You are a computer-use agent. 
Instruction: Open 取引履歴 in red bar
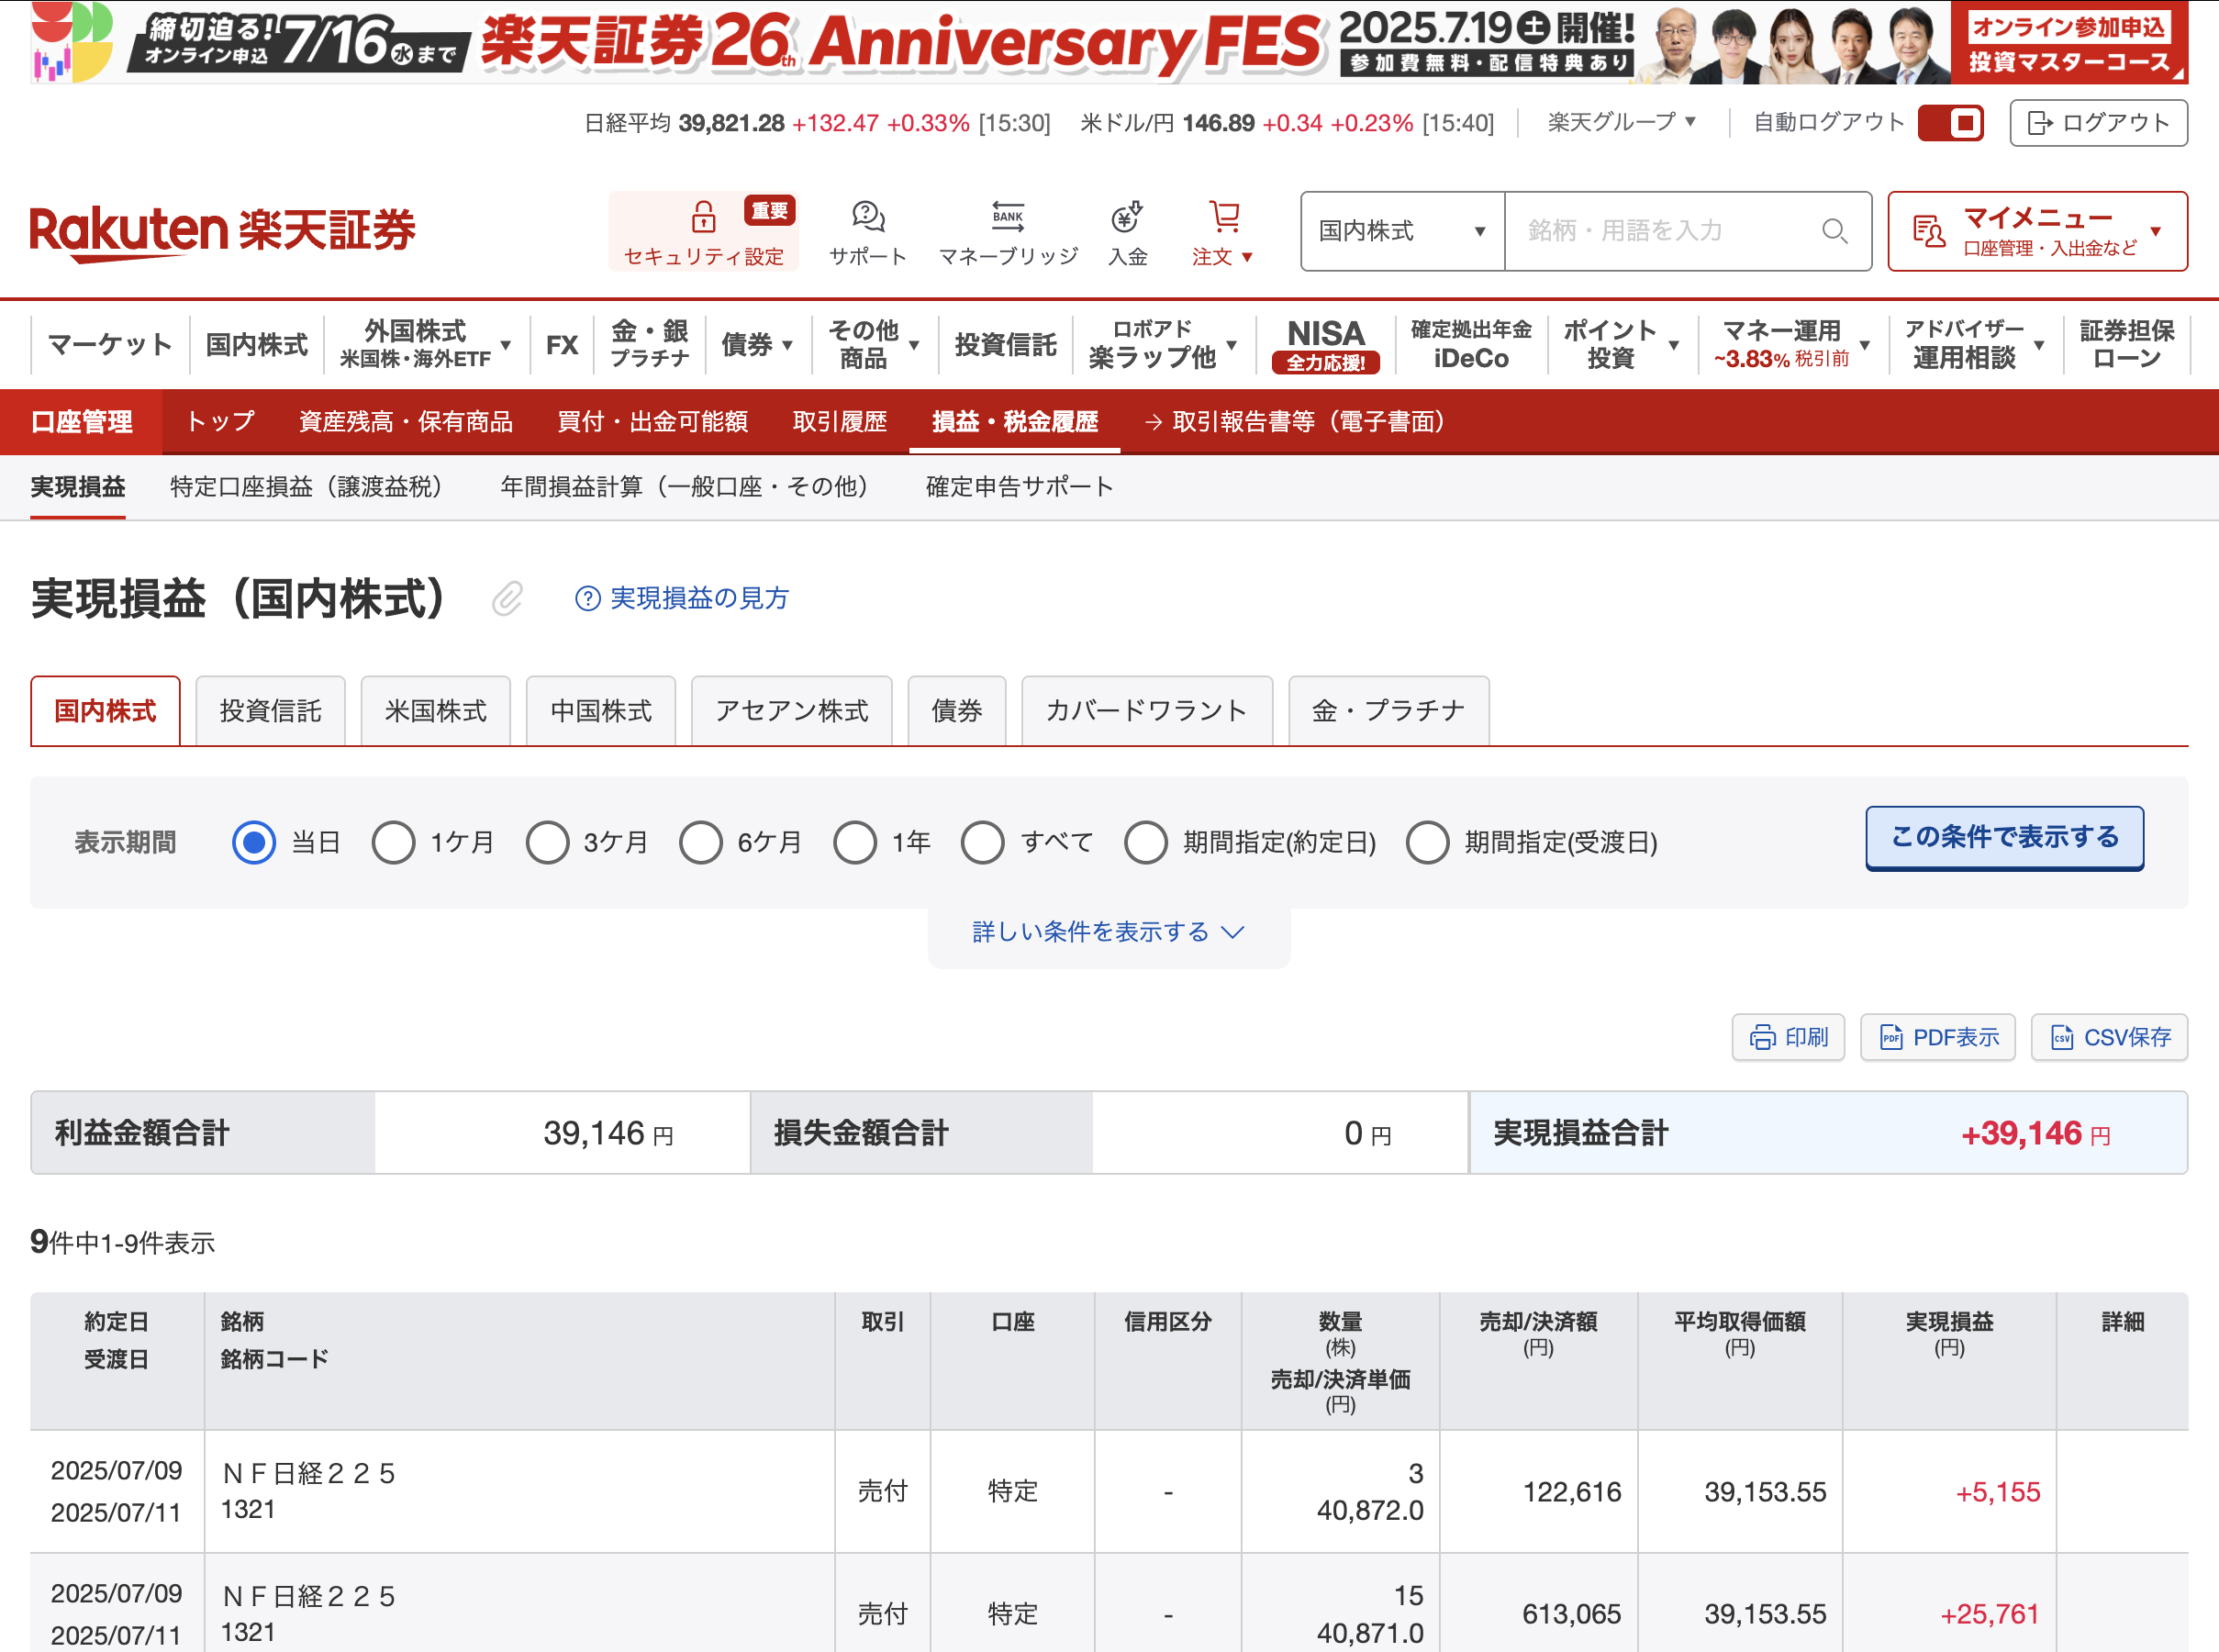(x=839, y=422)
